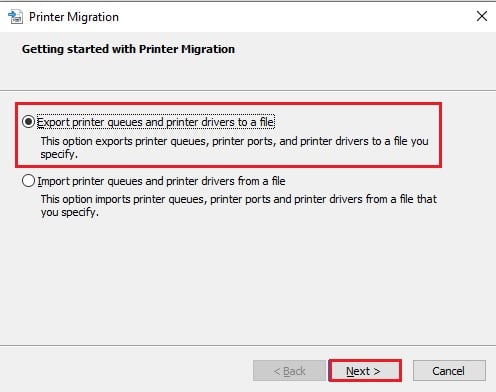496x392 pixels.
Task: Click the blank footer area left of Back
Action: pos(127,371)
